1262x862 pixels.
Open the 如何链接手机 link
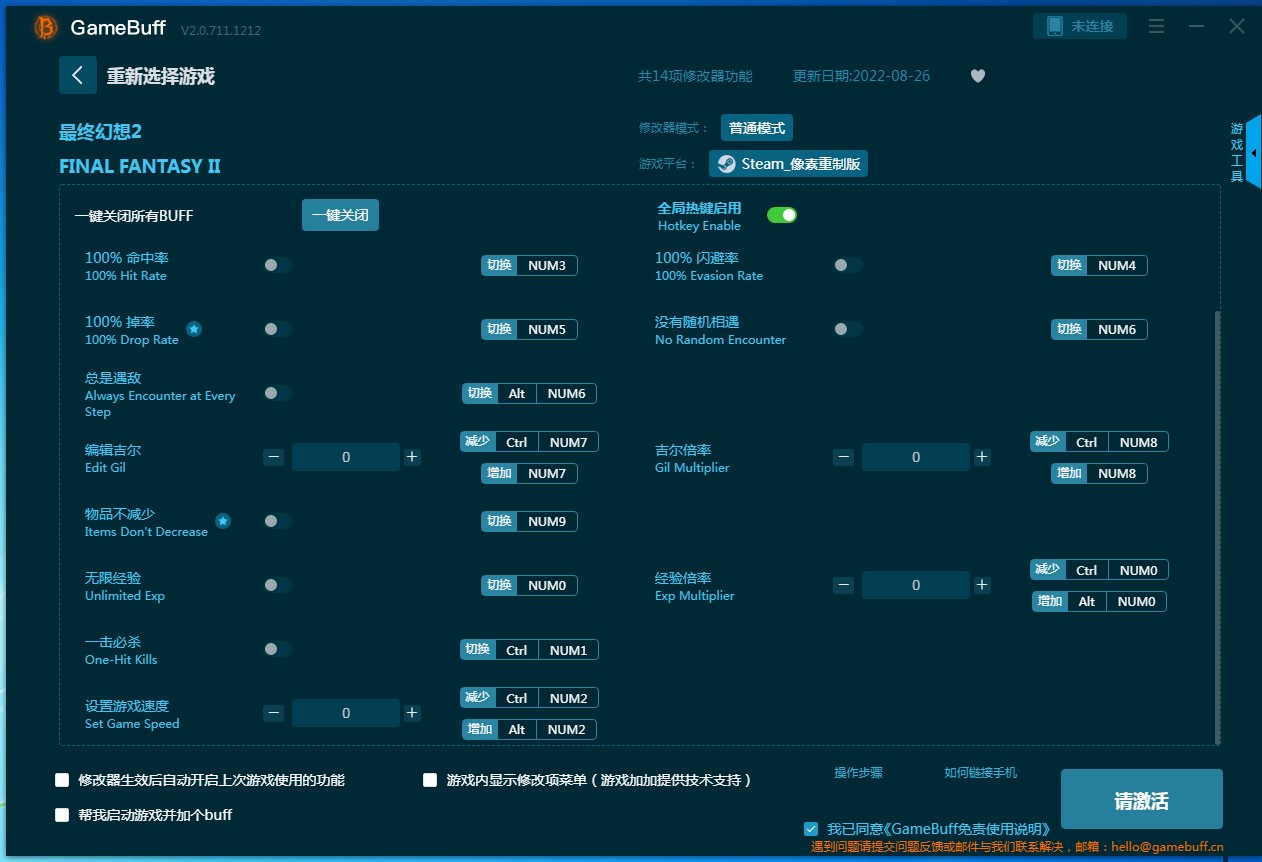click(980, 773)
